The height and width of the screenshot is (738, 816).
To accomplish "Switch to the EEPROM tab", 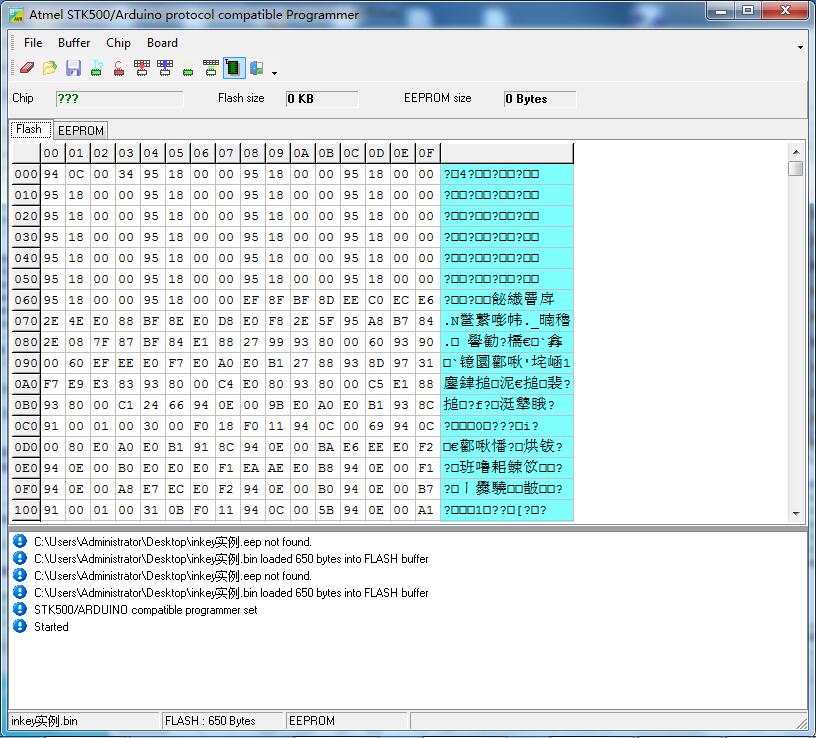I will [81, 131].
